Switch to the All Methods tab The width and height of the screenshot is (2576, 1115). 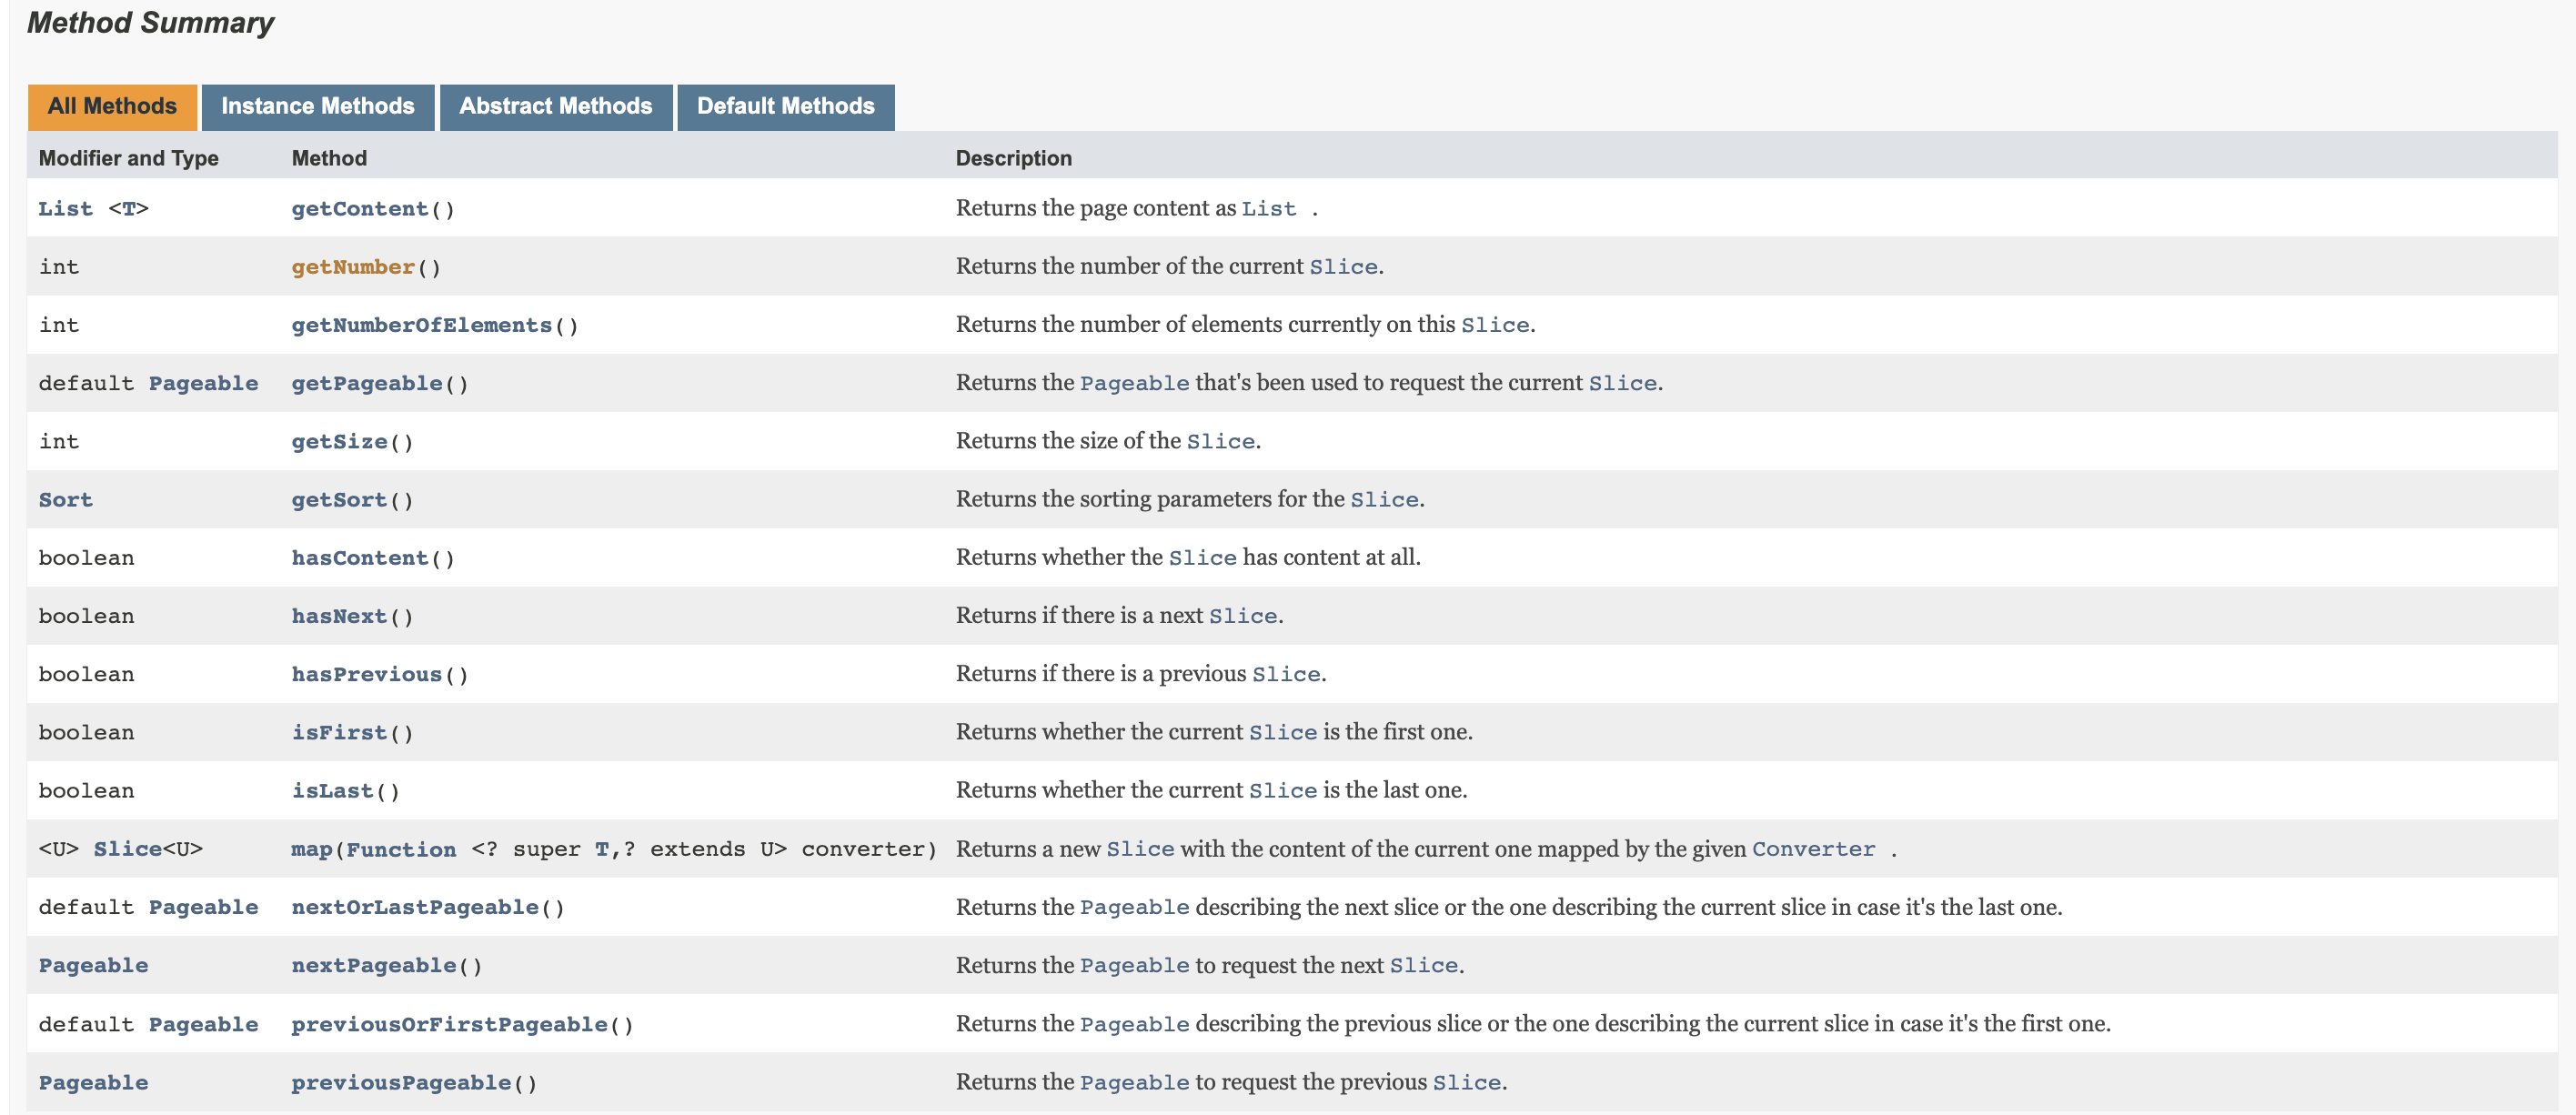(112, 106)
